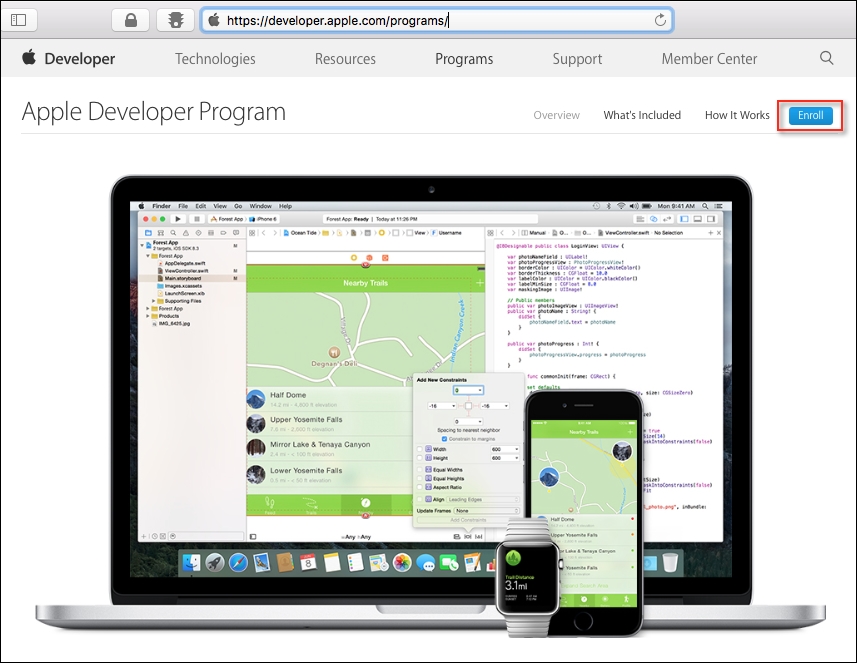
Task: Show the Safari sidebar
Action: coord(19,20)
